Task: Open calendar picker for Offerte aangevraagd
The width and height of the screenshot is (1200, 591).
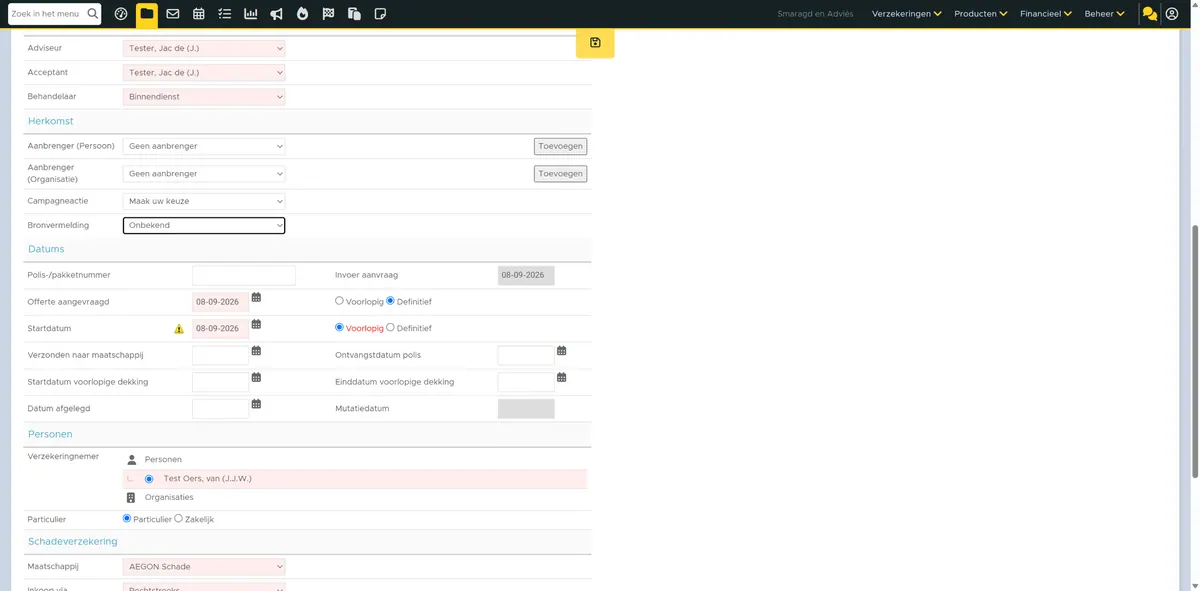Action: (x=257, y=298)
